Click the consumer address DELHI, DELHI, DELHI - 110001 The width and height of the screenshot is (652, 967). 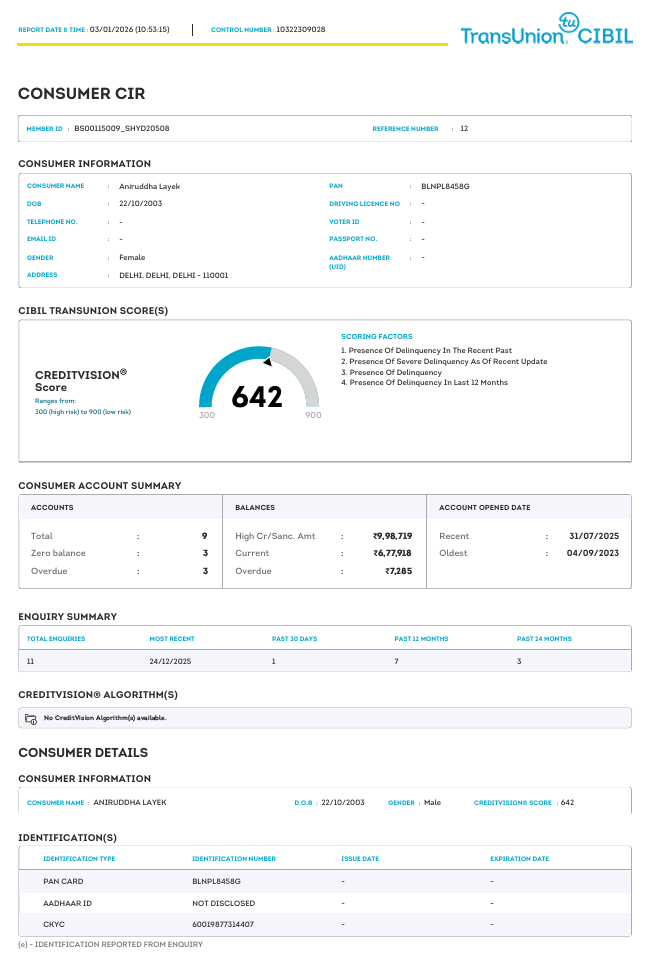[173, 275]
